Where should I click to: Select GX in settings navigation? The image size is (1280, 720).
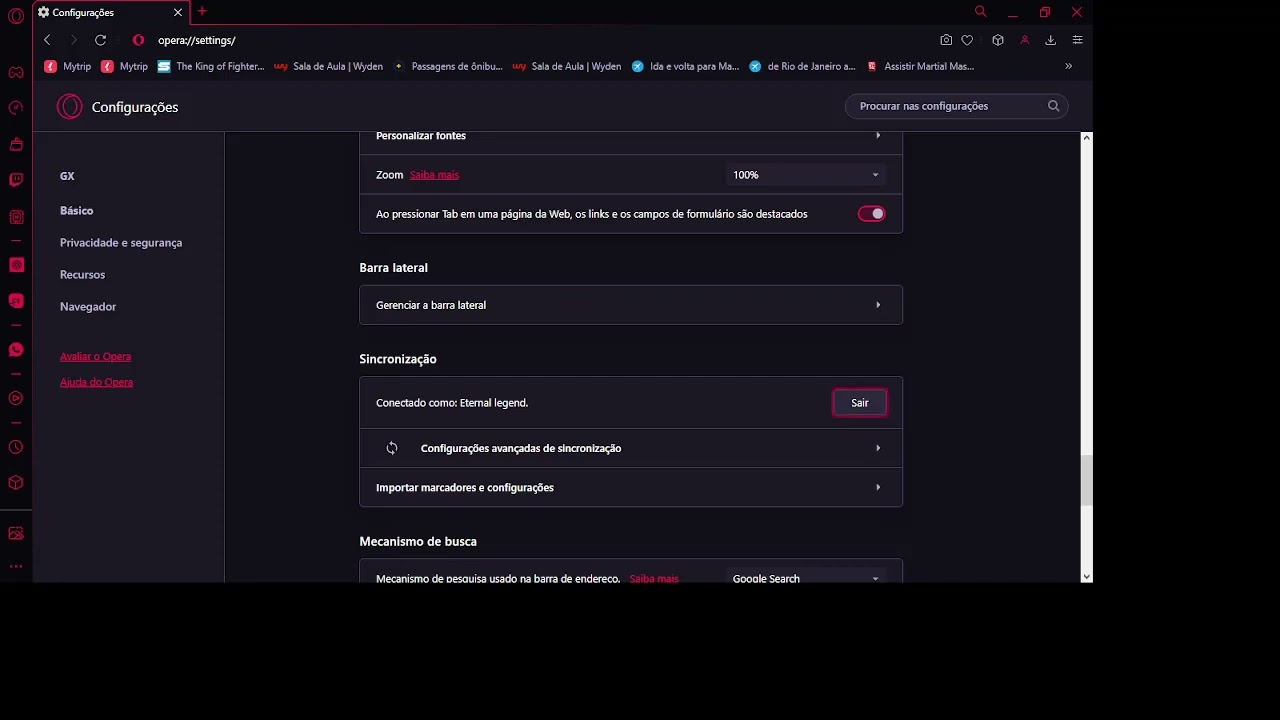click(x=67, y=176)
